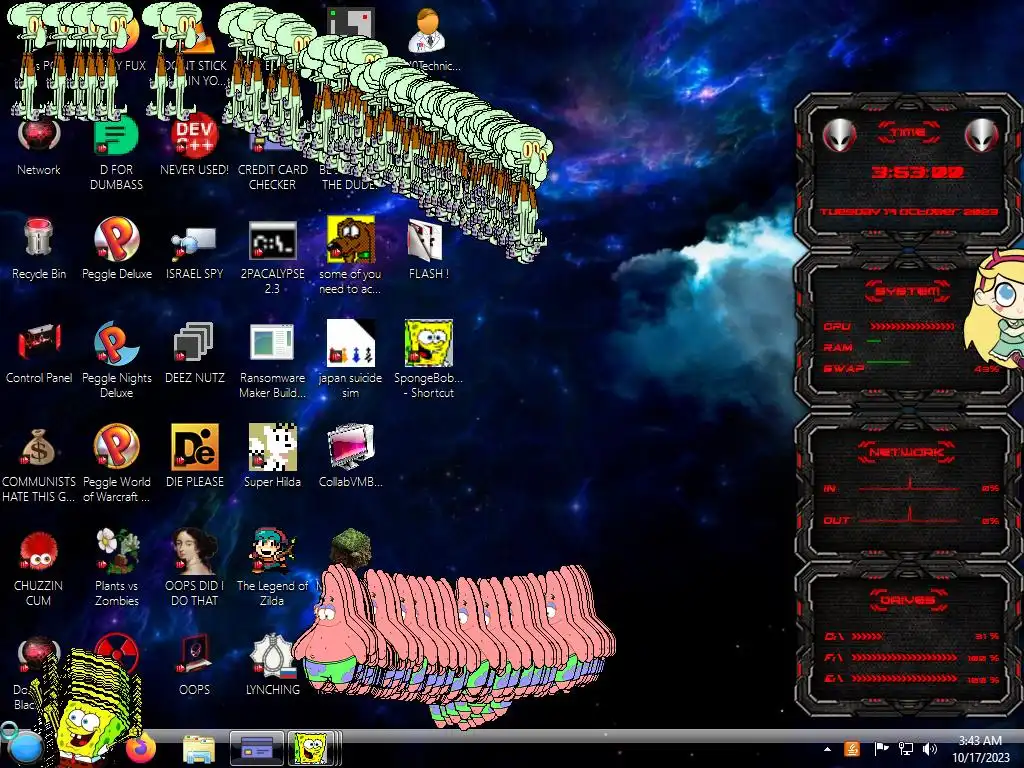Open the network tray icon
Image resolution: width=1024 pixels, height=768 pixels.
pos(906,748)
